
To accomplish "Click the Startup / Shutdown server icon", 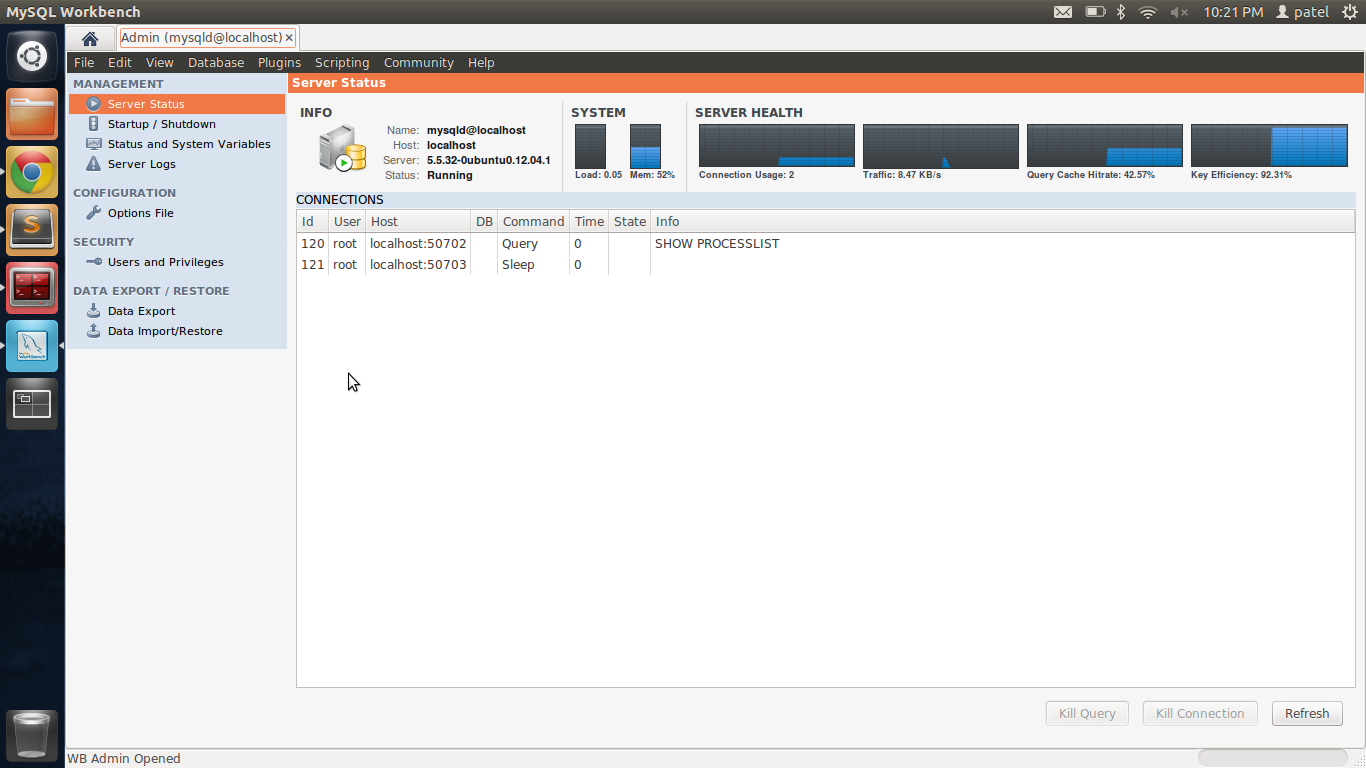I will [x=93, y=124].
